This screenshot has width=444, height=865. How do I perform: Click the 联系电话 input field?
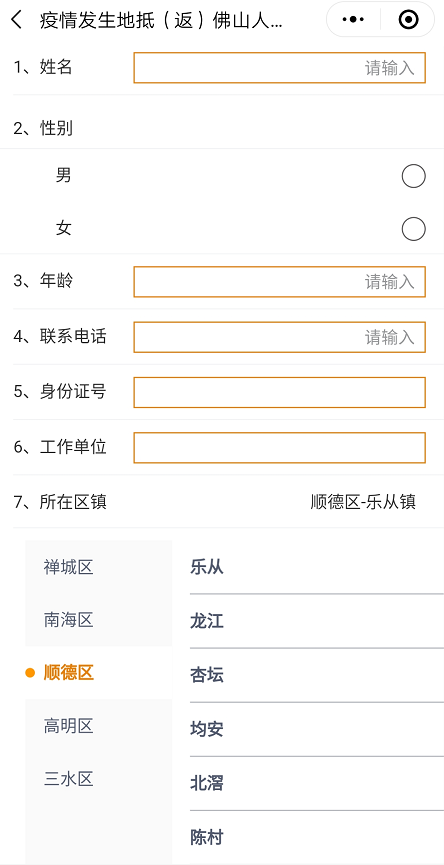pyautogui.click(x=280, y=337)
